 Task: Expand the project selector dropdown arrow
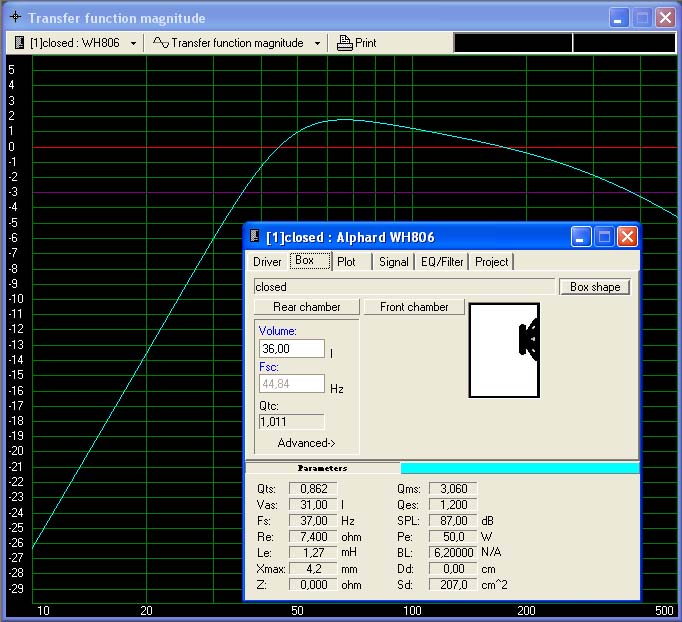133,43
